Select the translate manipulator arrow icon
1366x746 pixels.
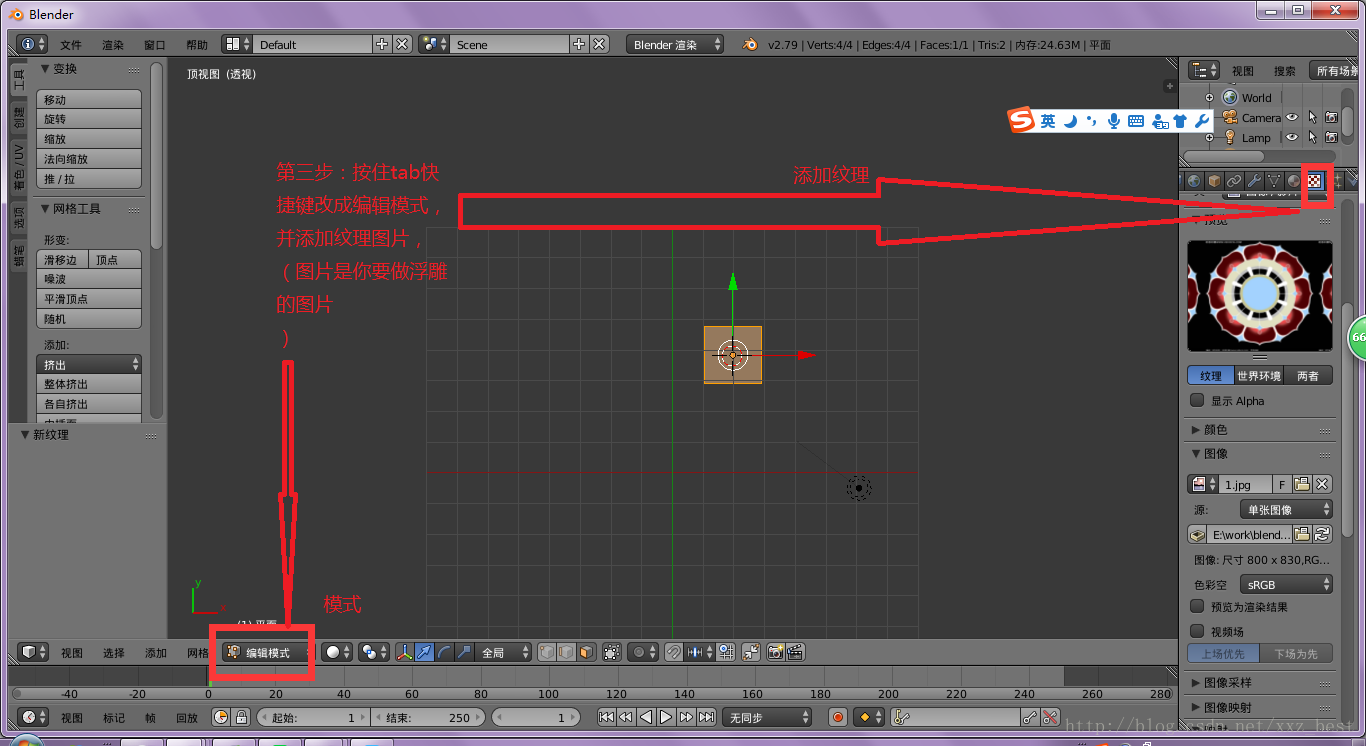click(x=424, y=652)
